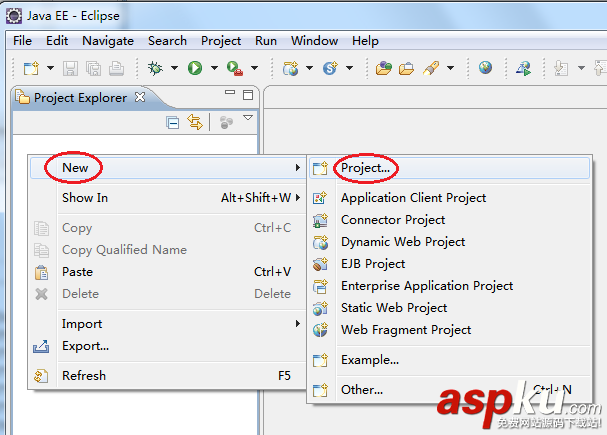Image resolution: width=607 pixels, height=435 pixels.
Task: Click the Search flashlight toolbar icon
Action: [x=430, y=68]
